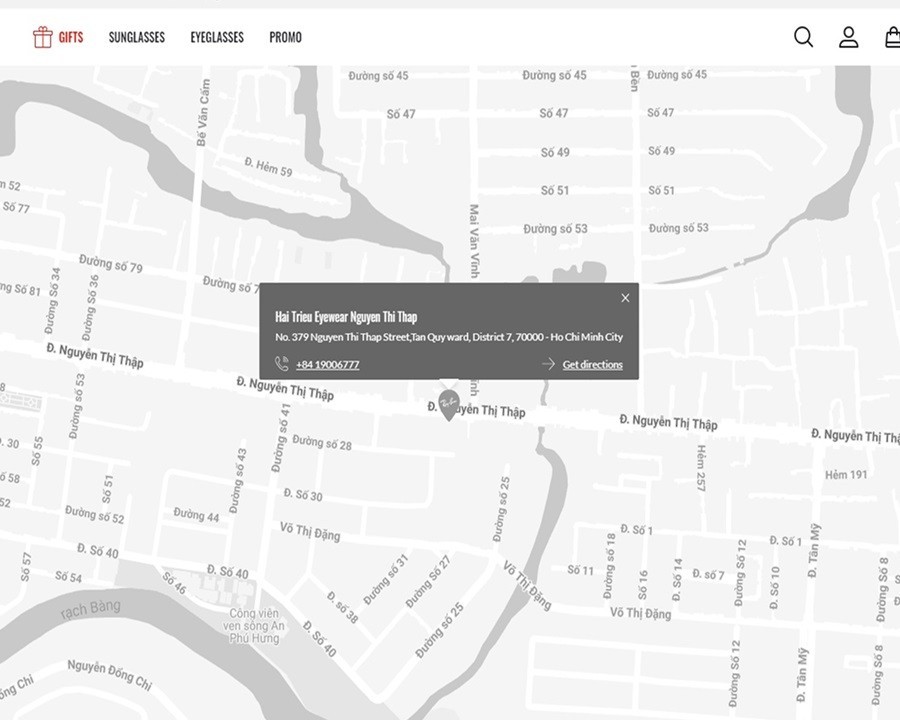Click the arrow icon beside Get directions
Screen dimensions: 900x720
(548, 364)
